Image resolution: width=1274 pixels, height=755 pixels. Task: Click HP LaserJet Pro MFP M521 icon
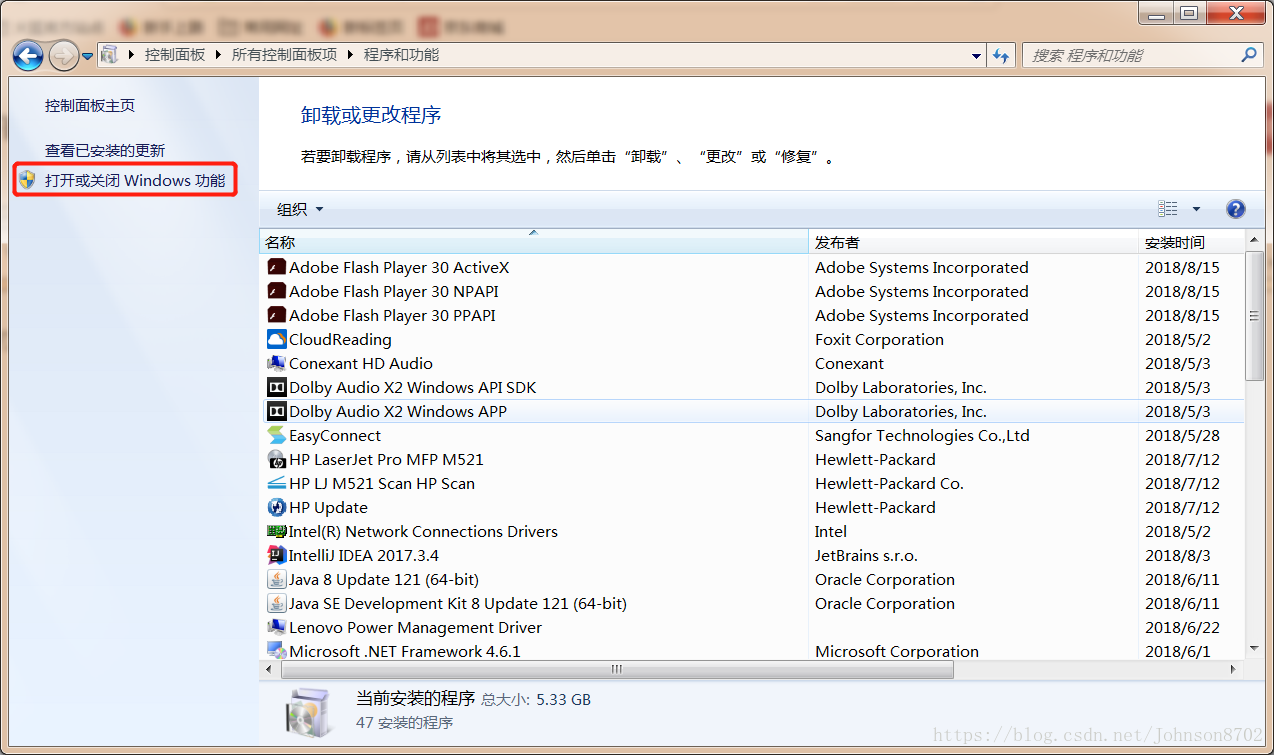coord(277,459)
